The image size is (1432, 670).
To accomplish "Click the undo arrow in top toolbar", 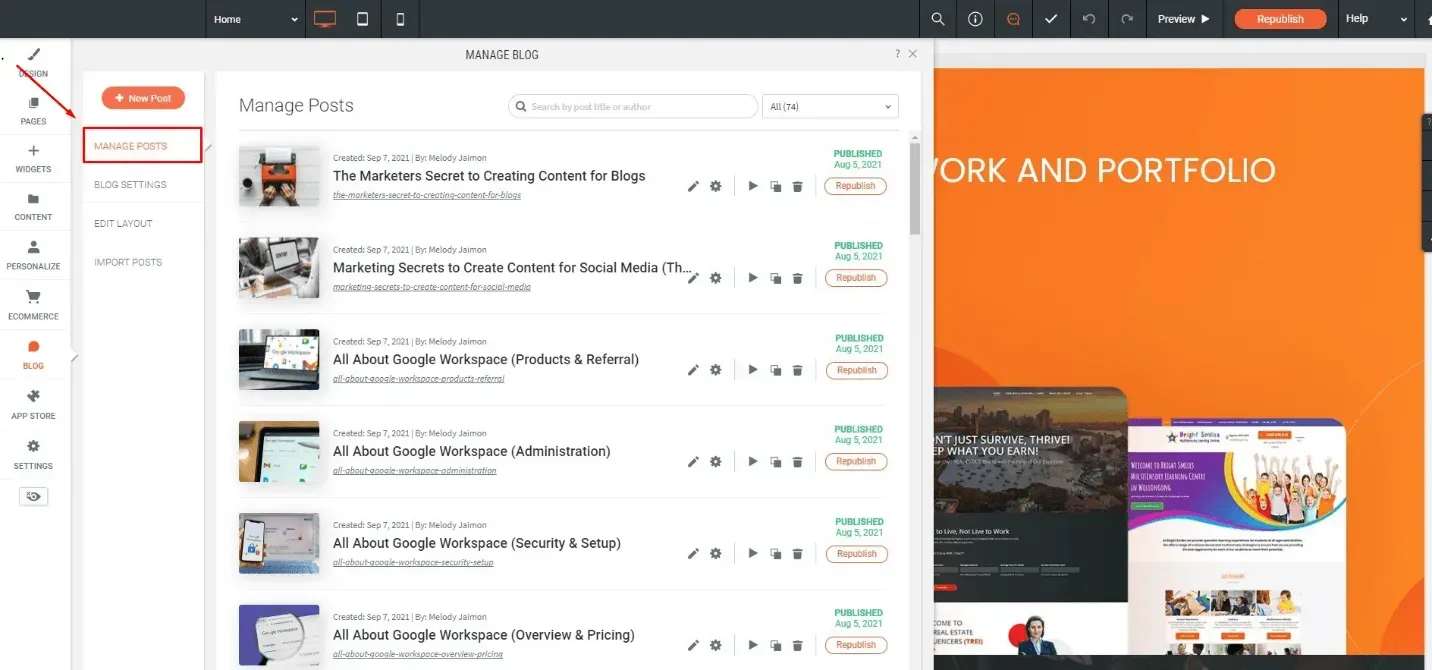I will 1089,19.
